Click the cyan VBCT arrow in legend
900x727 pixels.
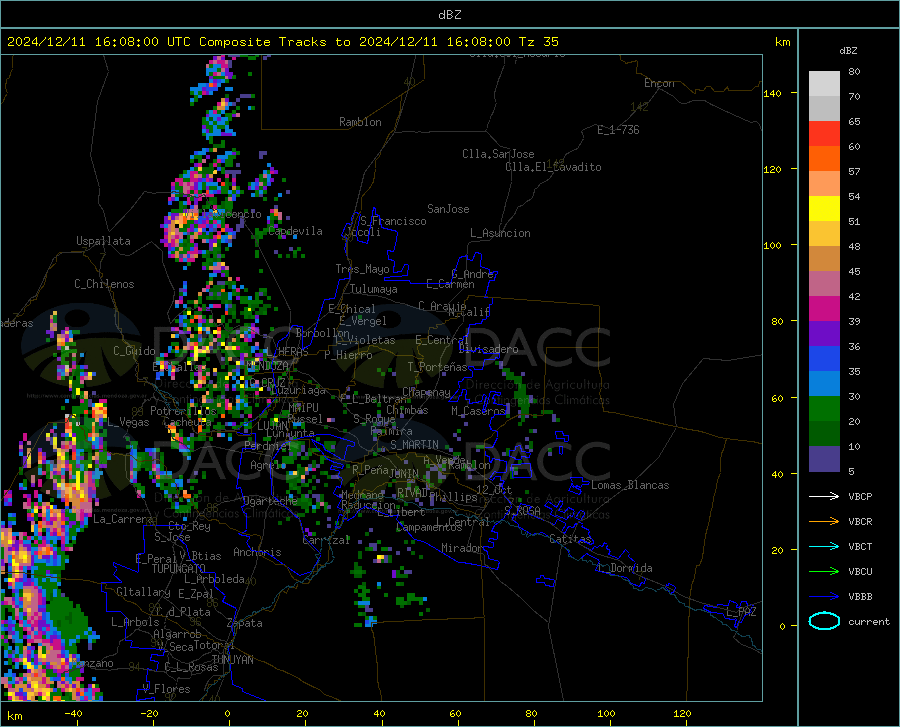pyautogui.click(x=824, y=546)
